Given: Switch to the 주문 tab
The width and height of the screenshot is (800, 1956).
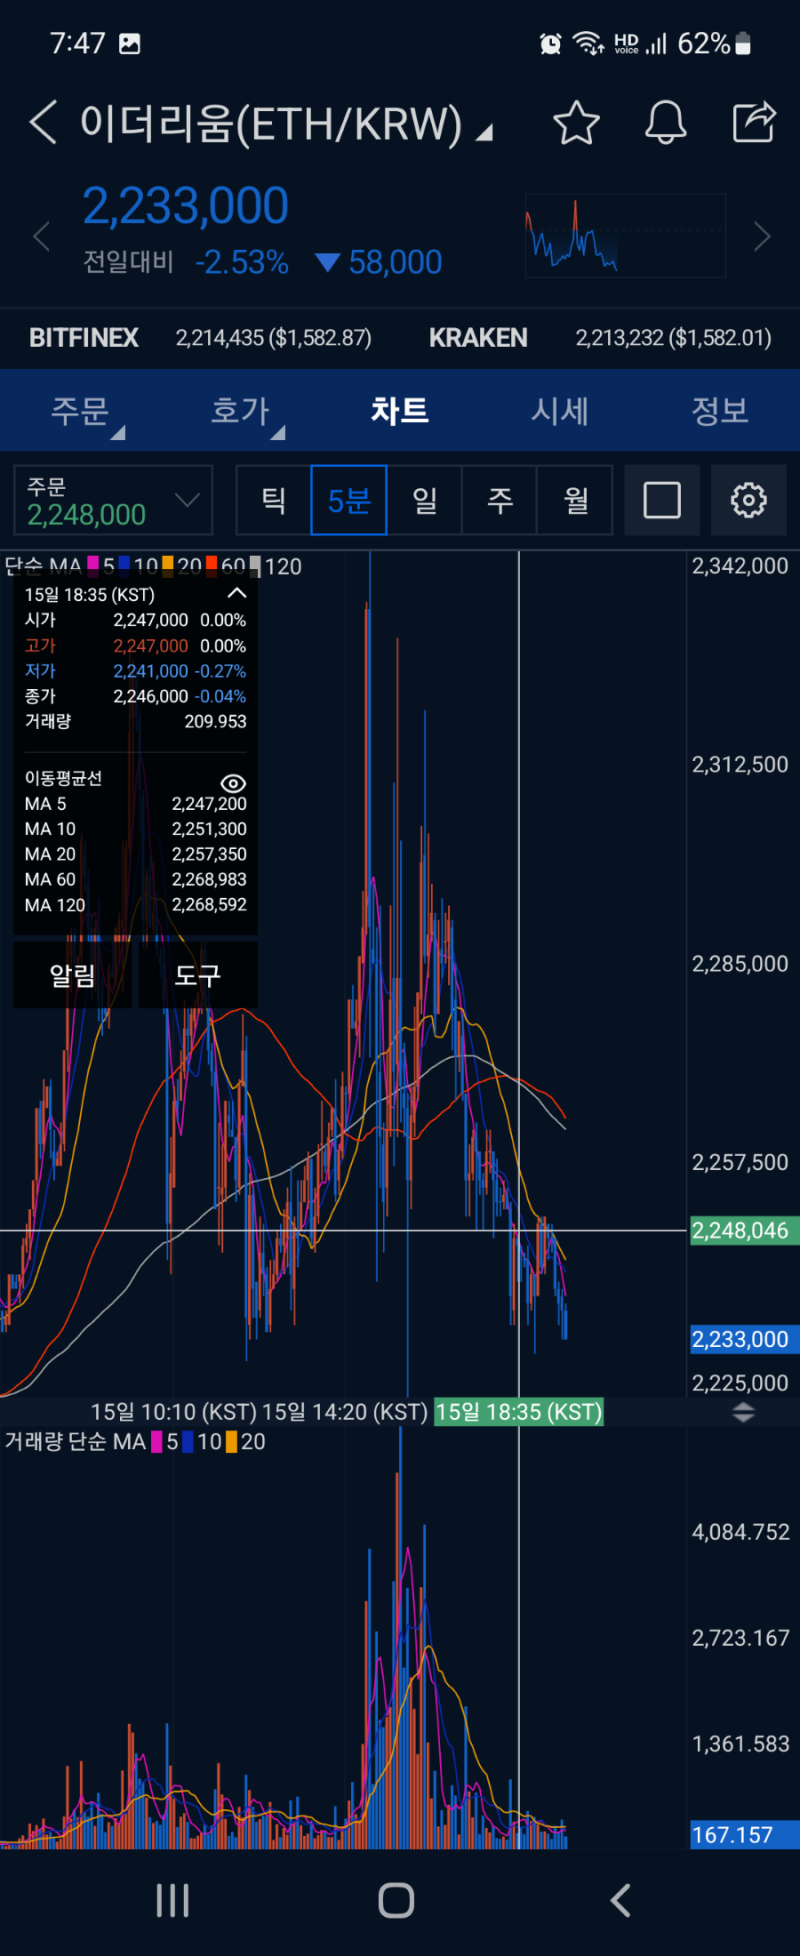Looking at the screenshot, I should point(80,411).
